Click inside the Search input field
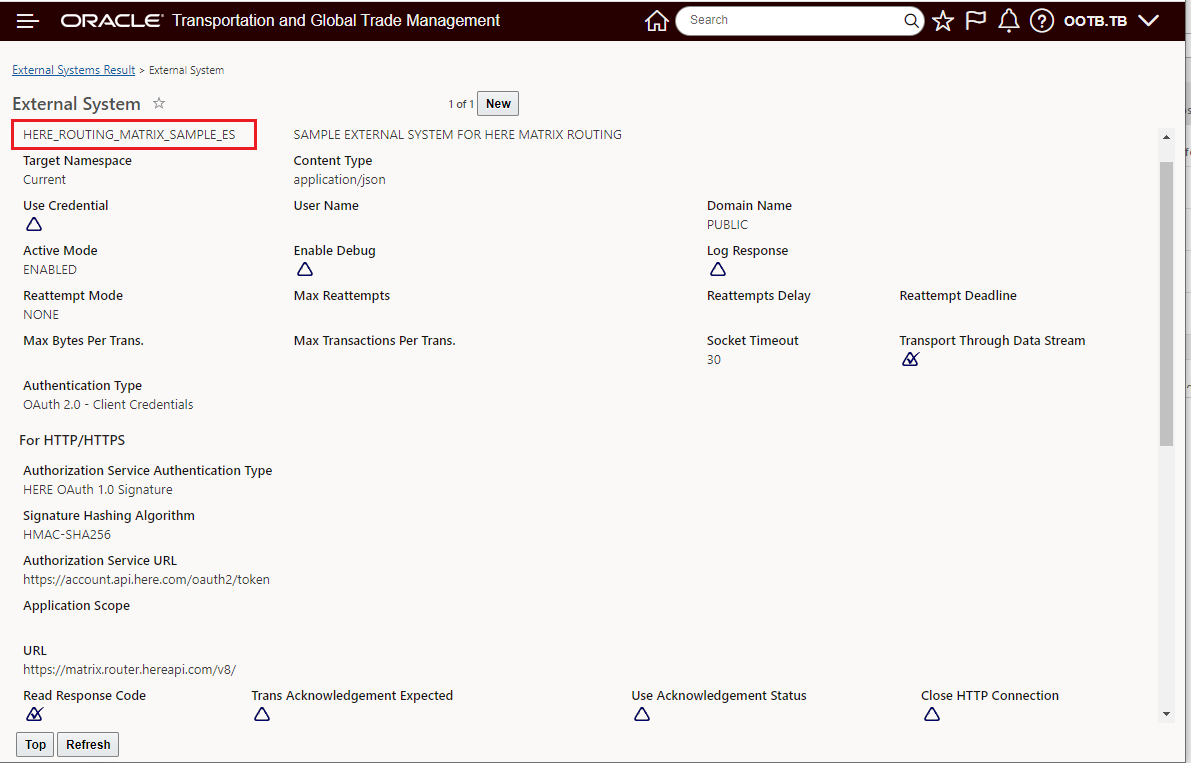 point(790,20)
